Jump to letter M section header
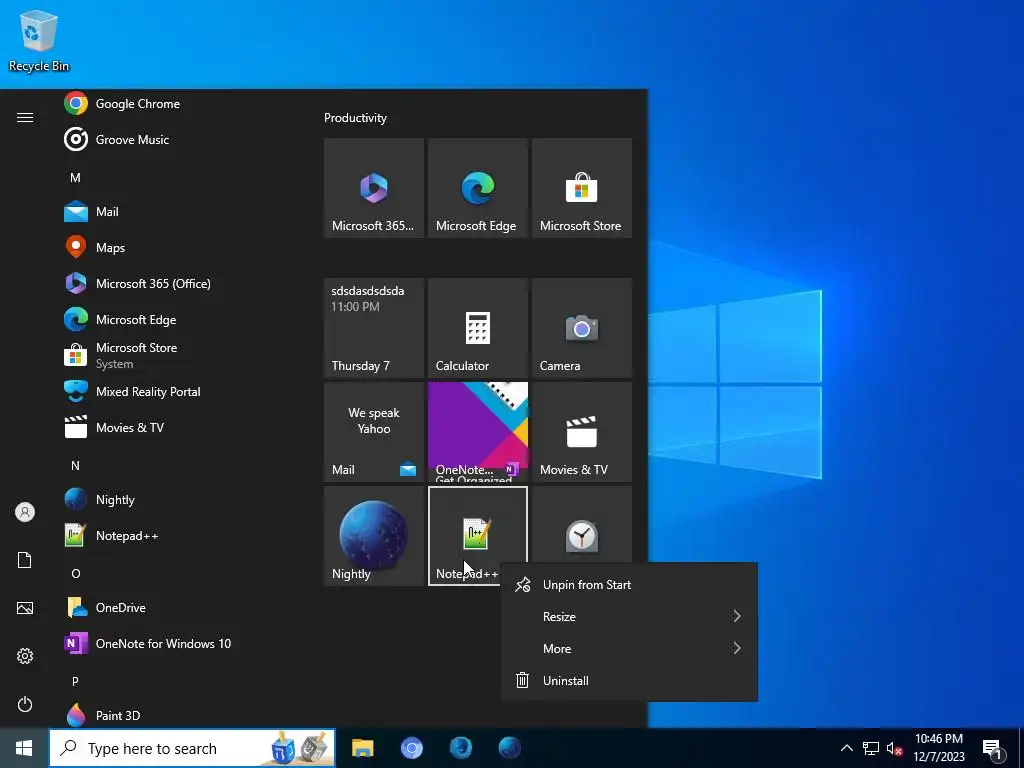Screen dimensions: 1024x768 pyautogui.click(x=75, y=178)
